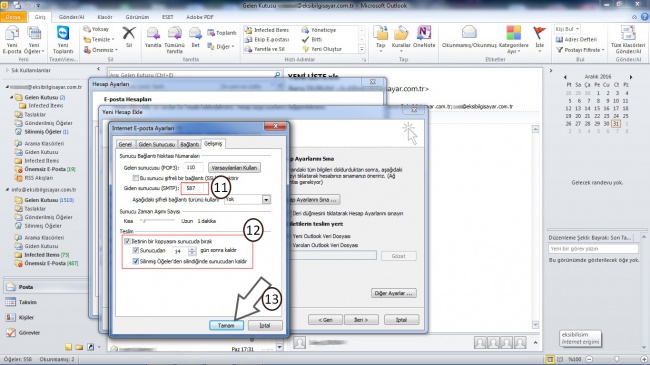Click Gelen sunucusu (POP3) port field
Screen dimensions: 650x365
tap(193, 168)
